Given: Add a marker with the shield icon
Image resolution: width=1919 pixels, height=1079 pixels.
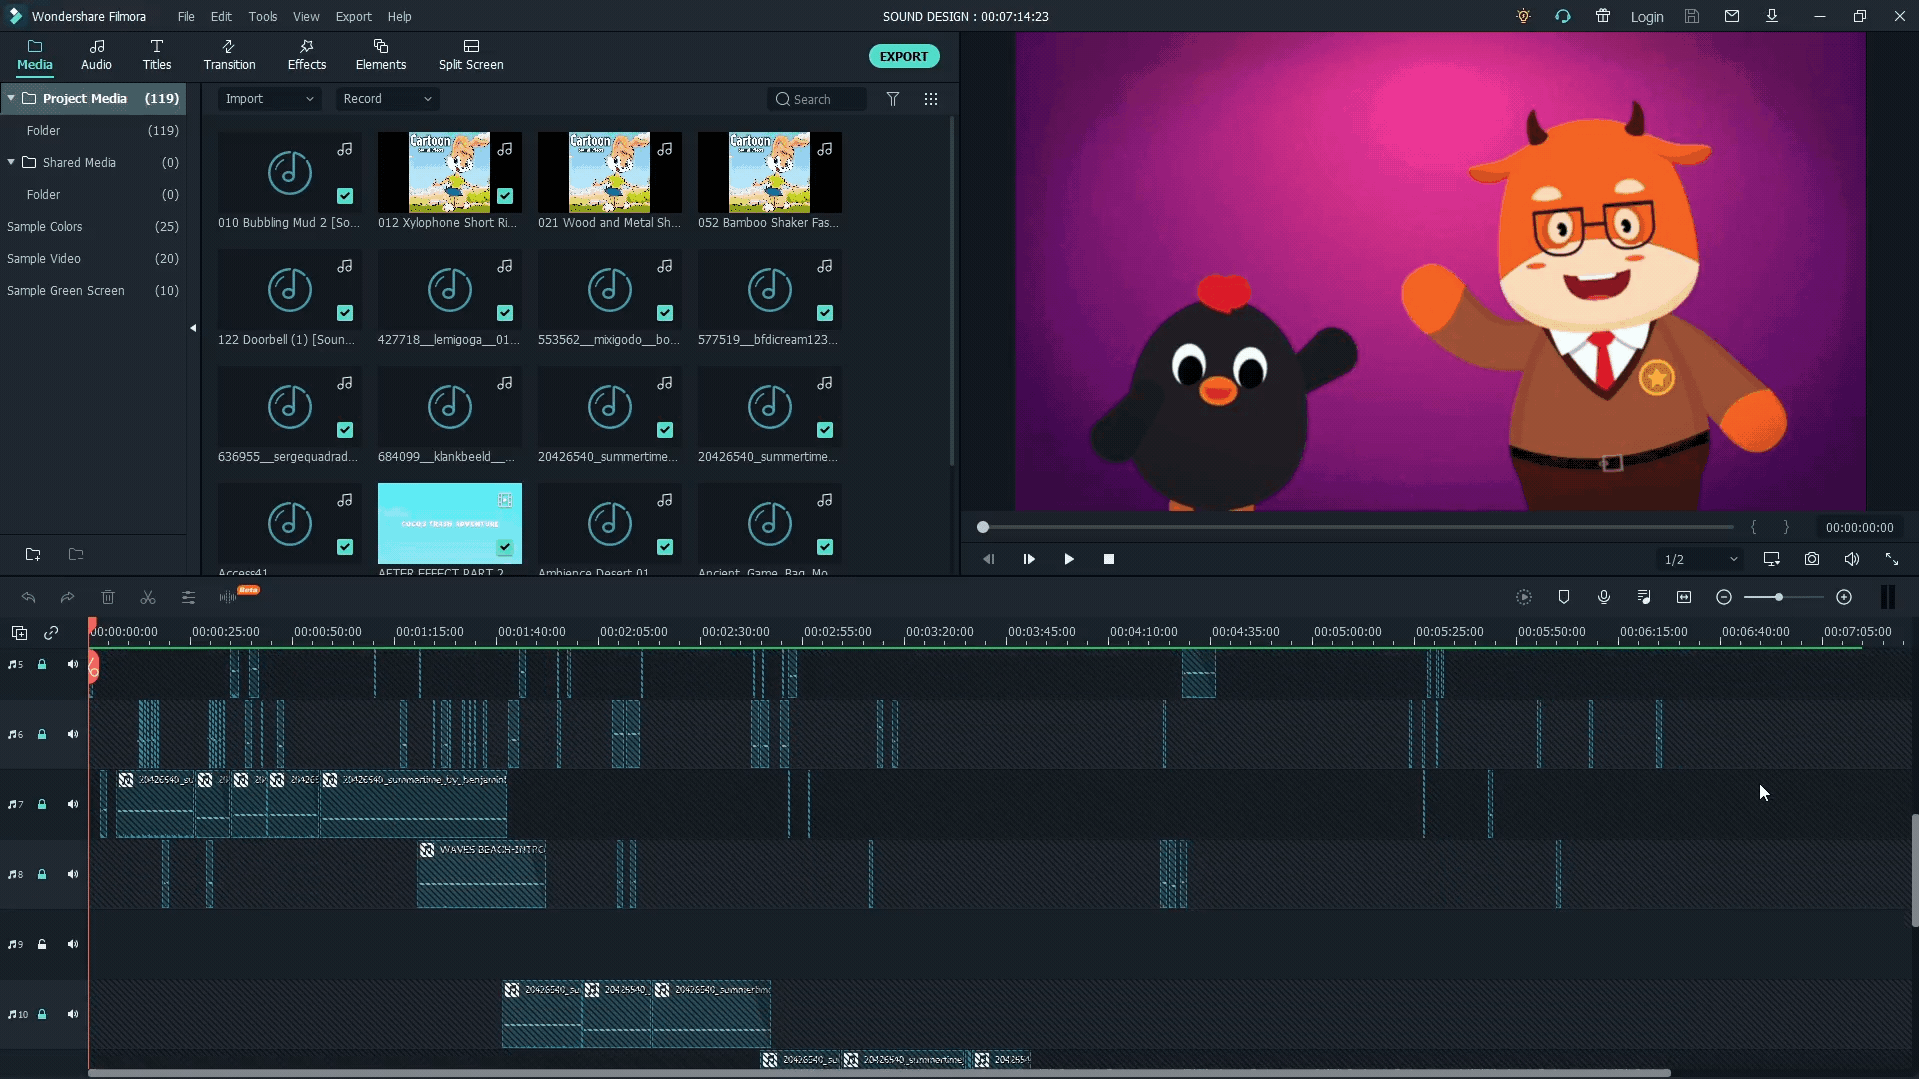Looking at the screenshot, I should [1564, 597].
